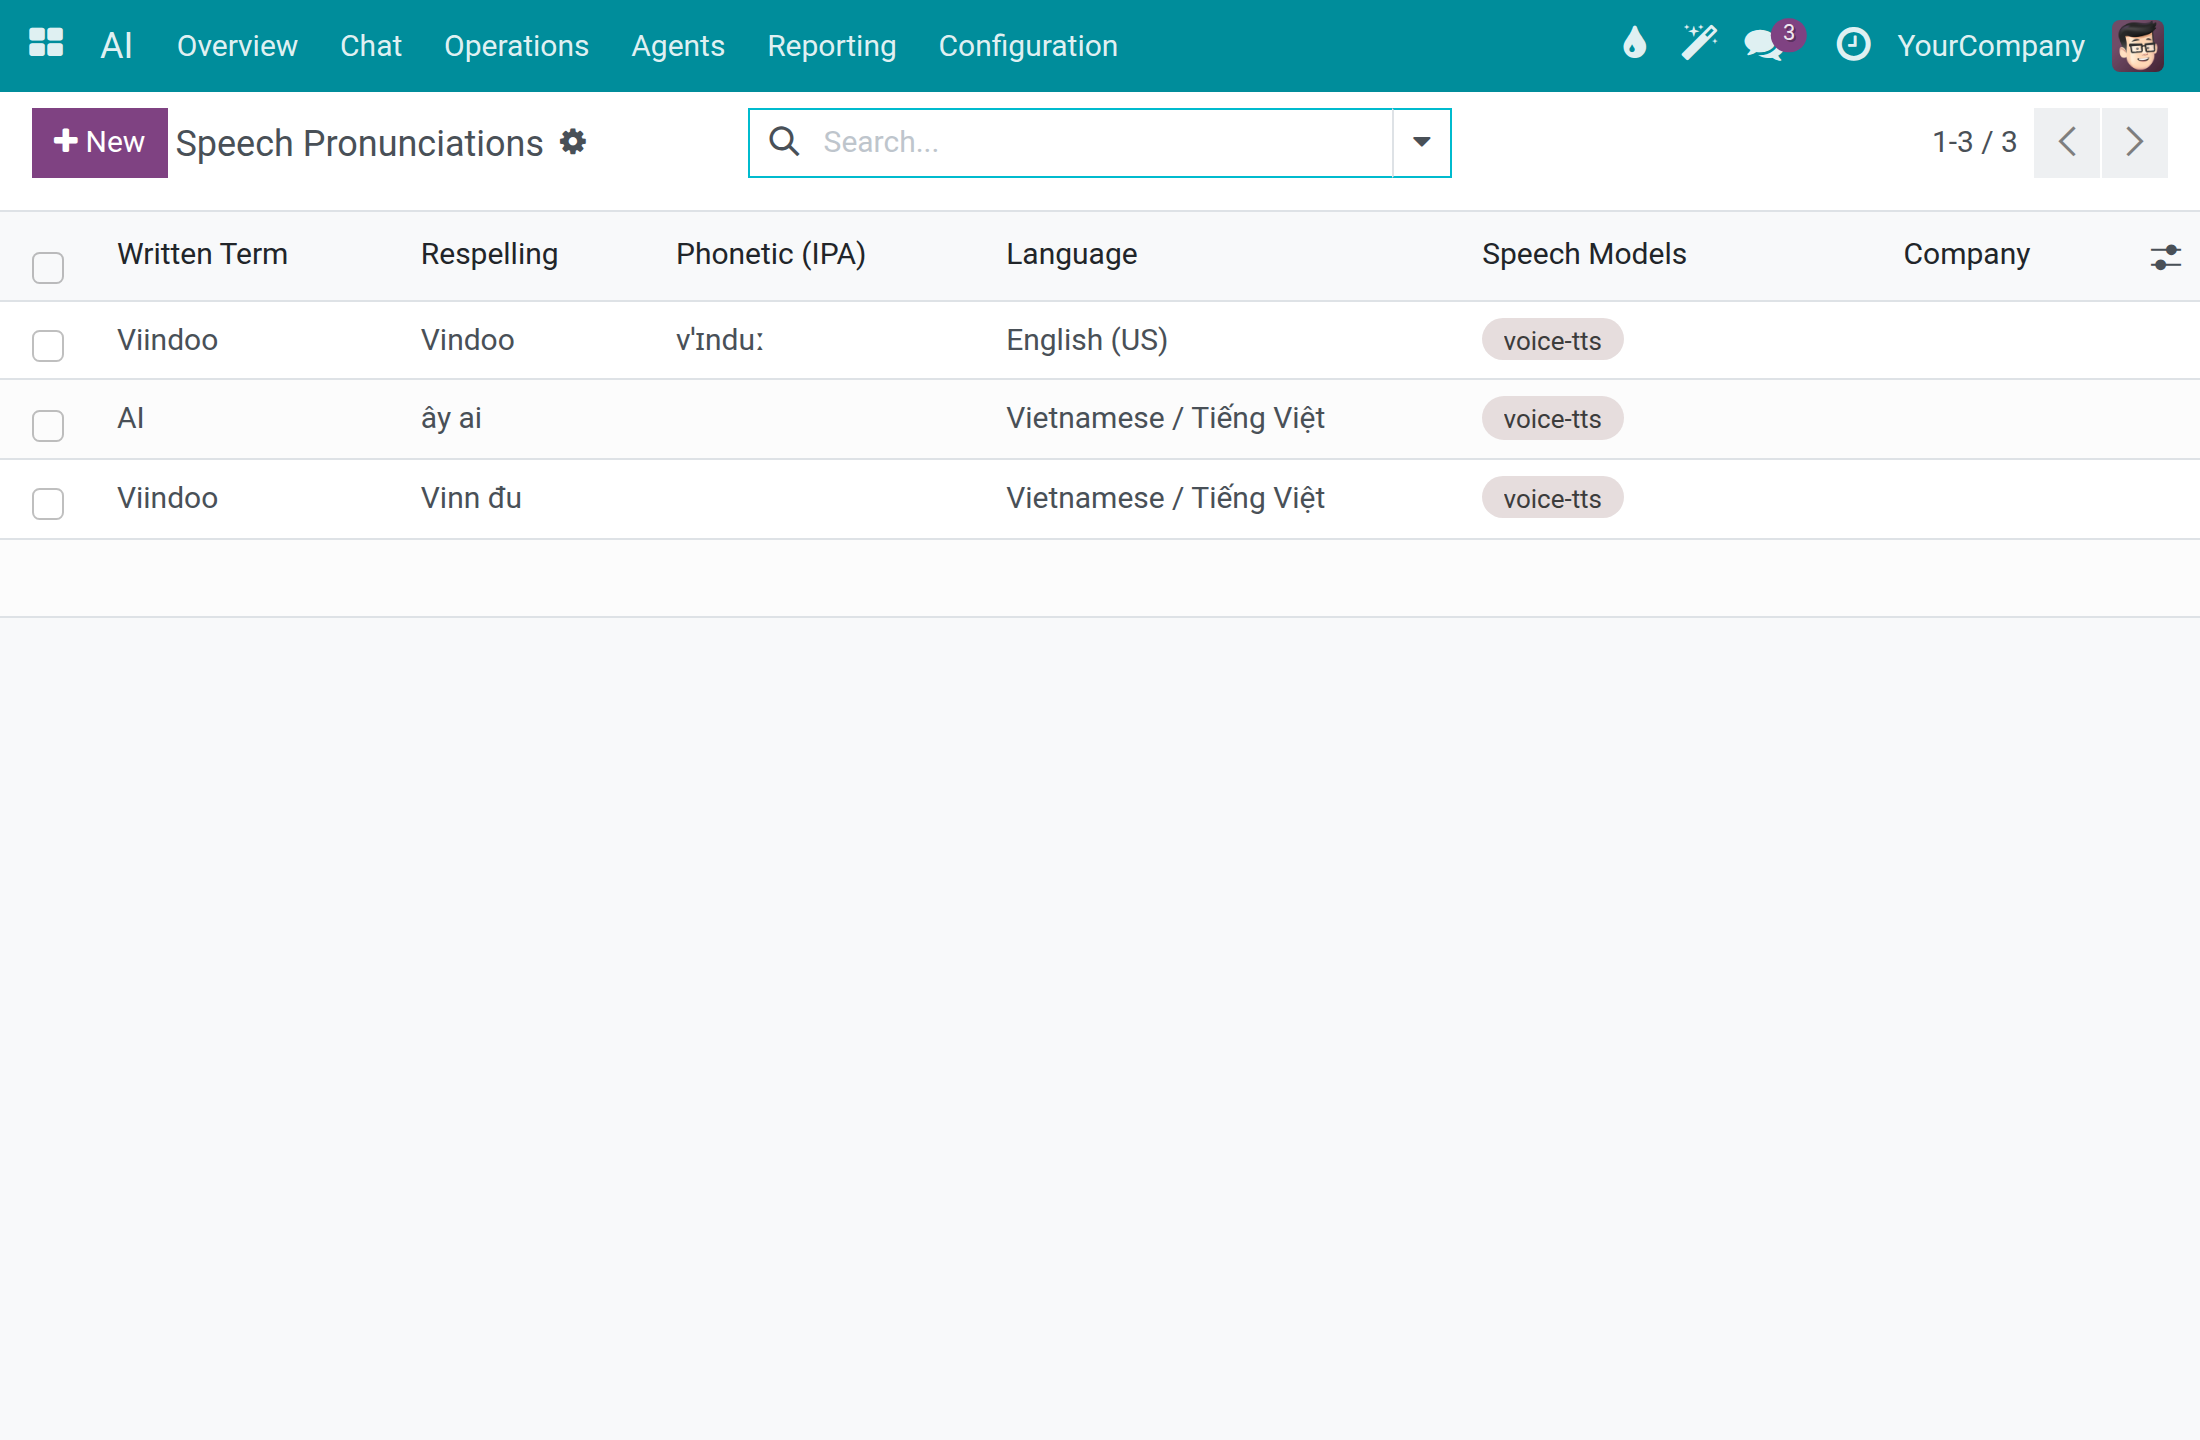Open the magic wand AI tool
The image size is (2200, 1440).
pos(1699,44)
